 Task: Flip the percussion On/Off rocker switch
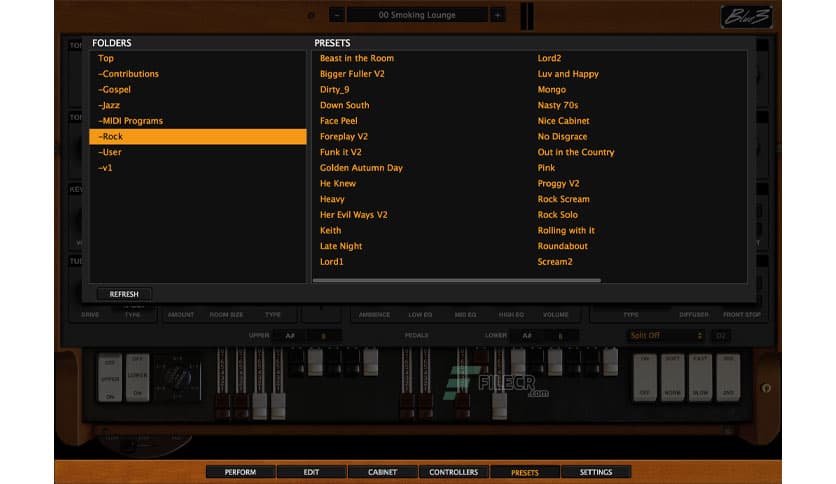coord(645,376)
